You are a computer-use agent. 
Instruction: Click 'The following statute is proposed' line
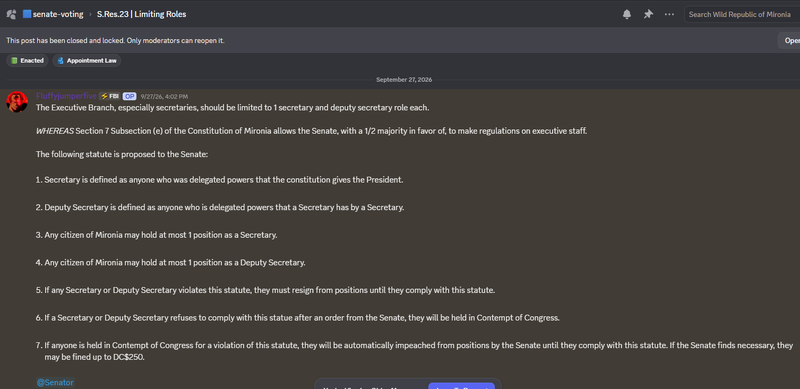coord(122,154)
